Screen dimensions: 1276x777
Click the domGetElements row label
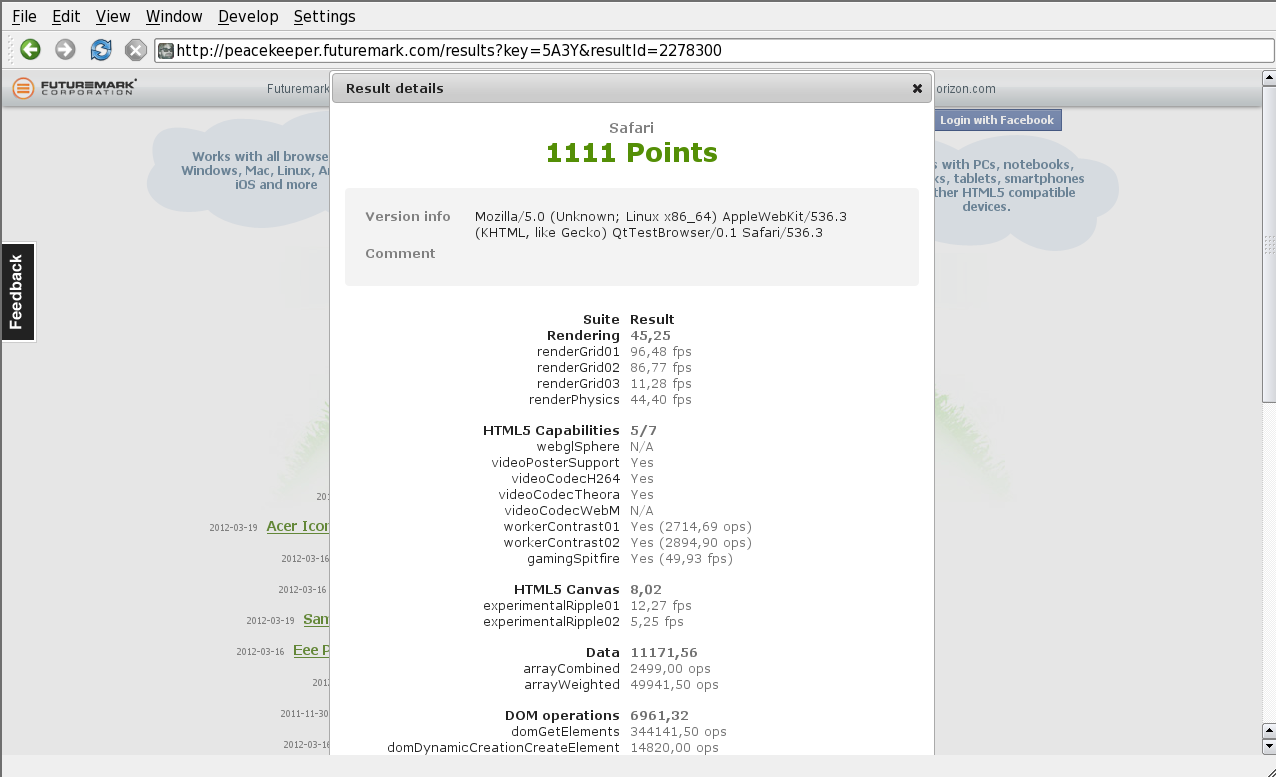[565, 731]
